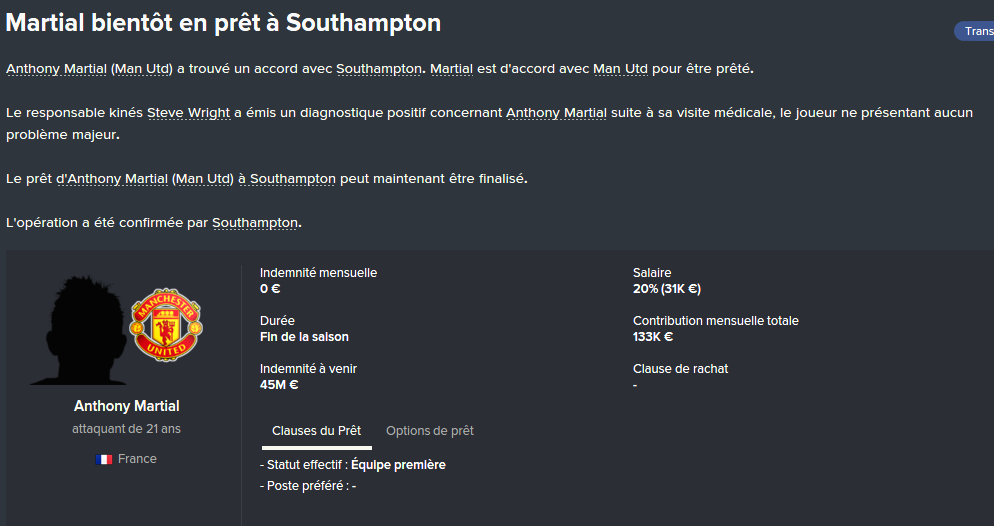The height and width of the screenshot is (526, 994).
Task: Click d'Anthony Martial link in loan sentence
Action: click(x=112, y=179)
